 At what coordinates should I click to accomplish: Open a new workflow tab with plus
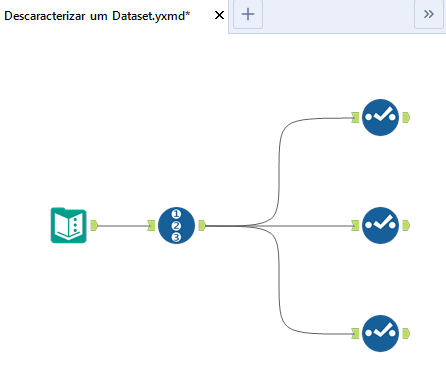tap(248, 14)
